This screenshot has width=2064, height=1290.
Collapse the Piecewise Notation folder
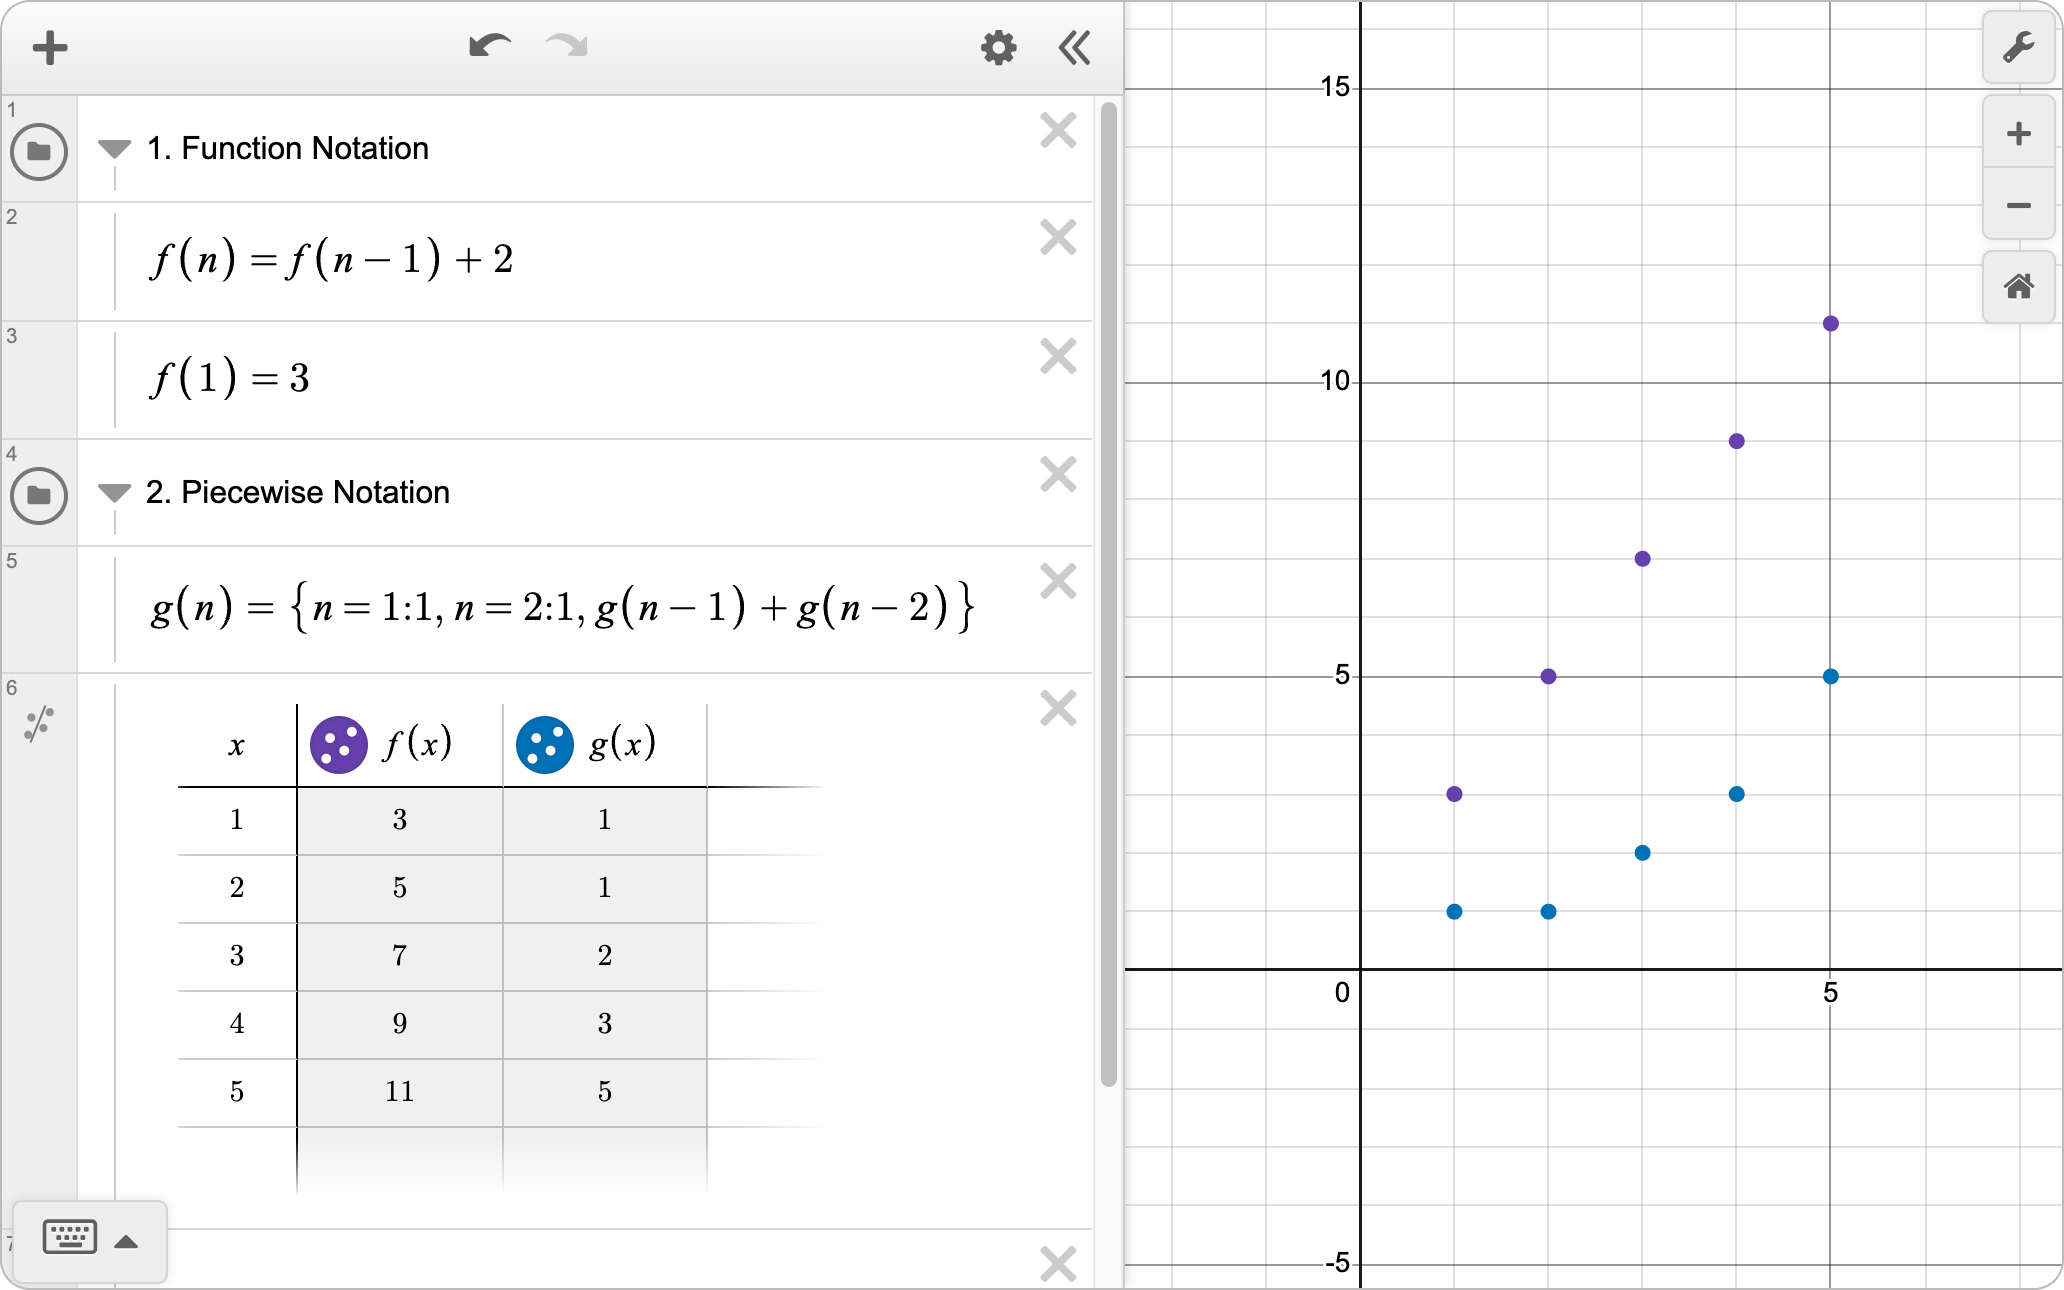pyautogui.click(x=114, y=493)
